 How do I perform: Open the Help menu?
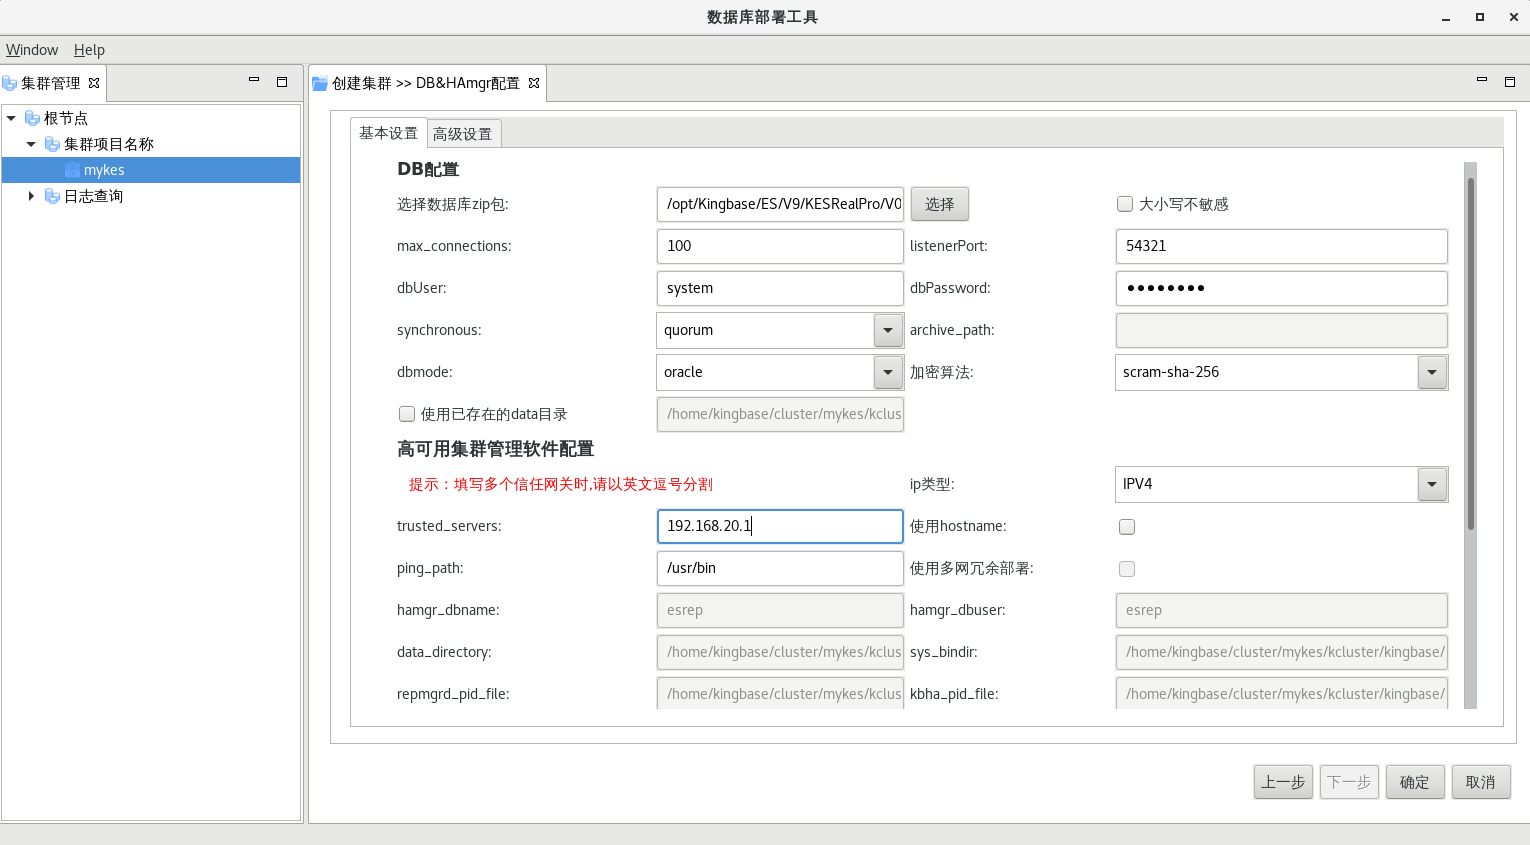pos(89,50)
